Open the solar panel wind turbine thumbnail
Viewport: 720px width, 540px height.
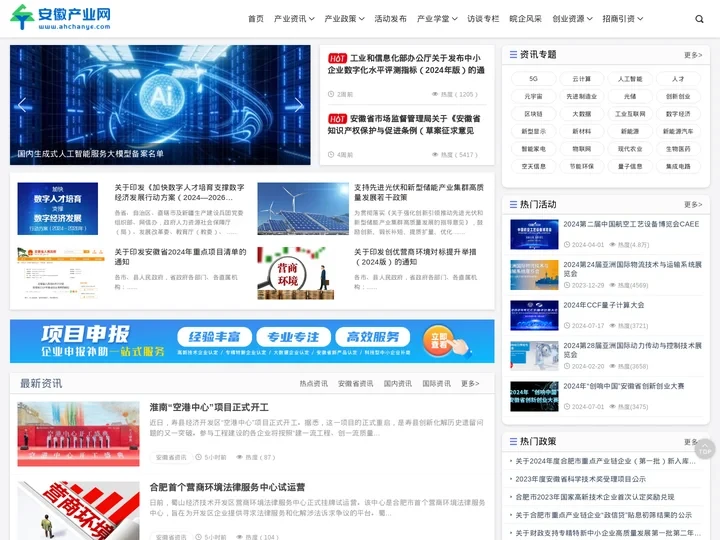pos(303,208)
